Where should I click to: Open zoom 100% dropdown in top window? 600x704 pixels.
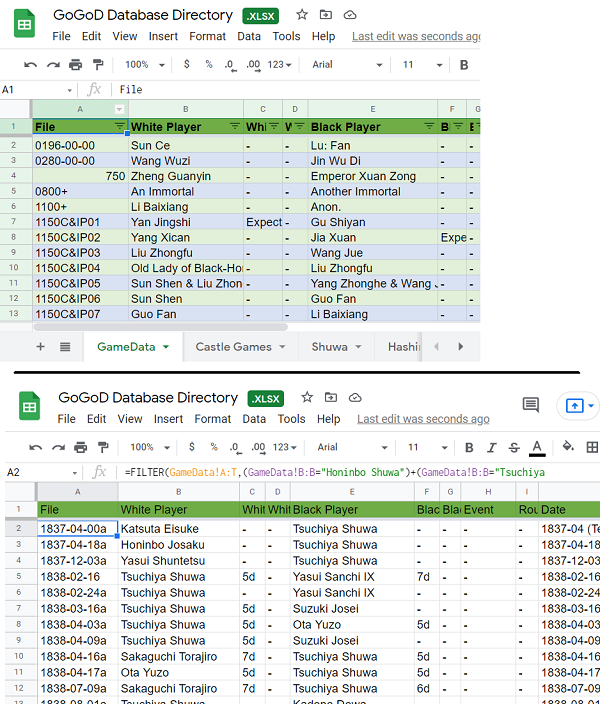coord(145,65)
